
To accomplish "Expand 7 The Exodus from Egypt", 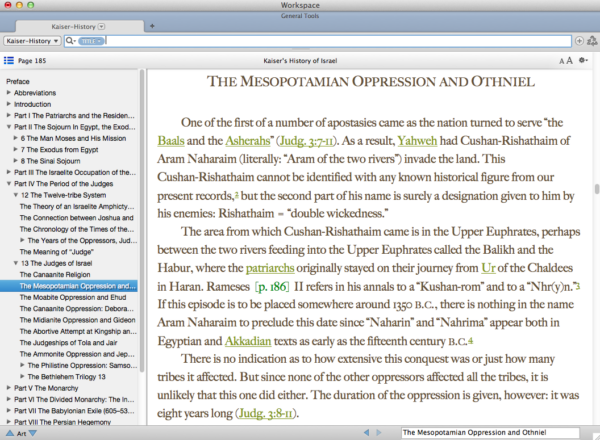I will 16,149.
